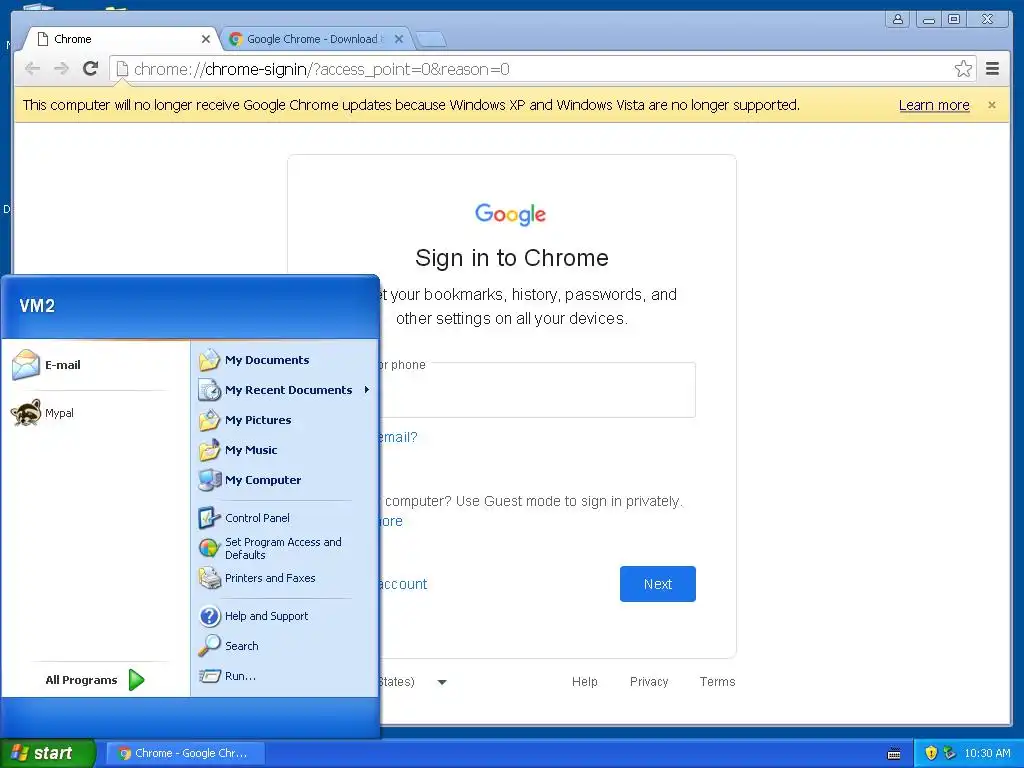Image resolution: width=1024 pixels, height=768 pixels.
Task: Open My Music folder in Start menu
Action: coord(285,450)
